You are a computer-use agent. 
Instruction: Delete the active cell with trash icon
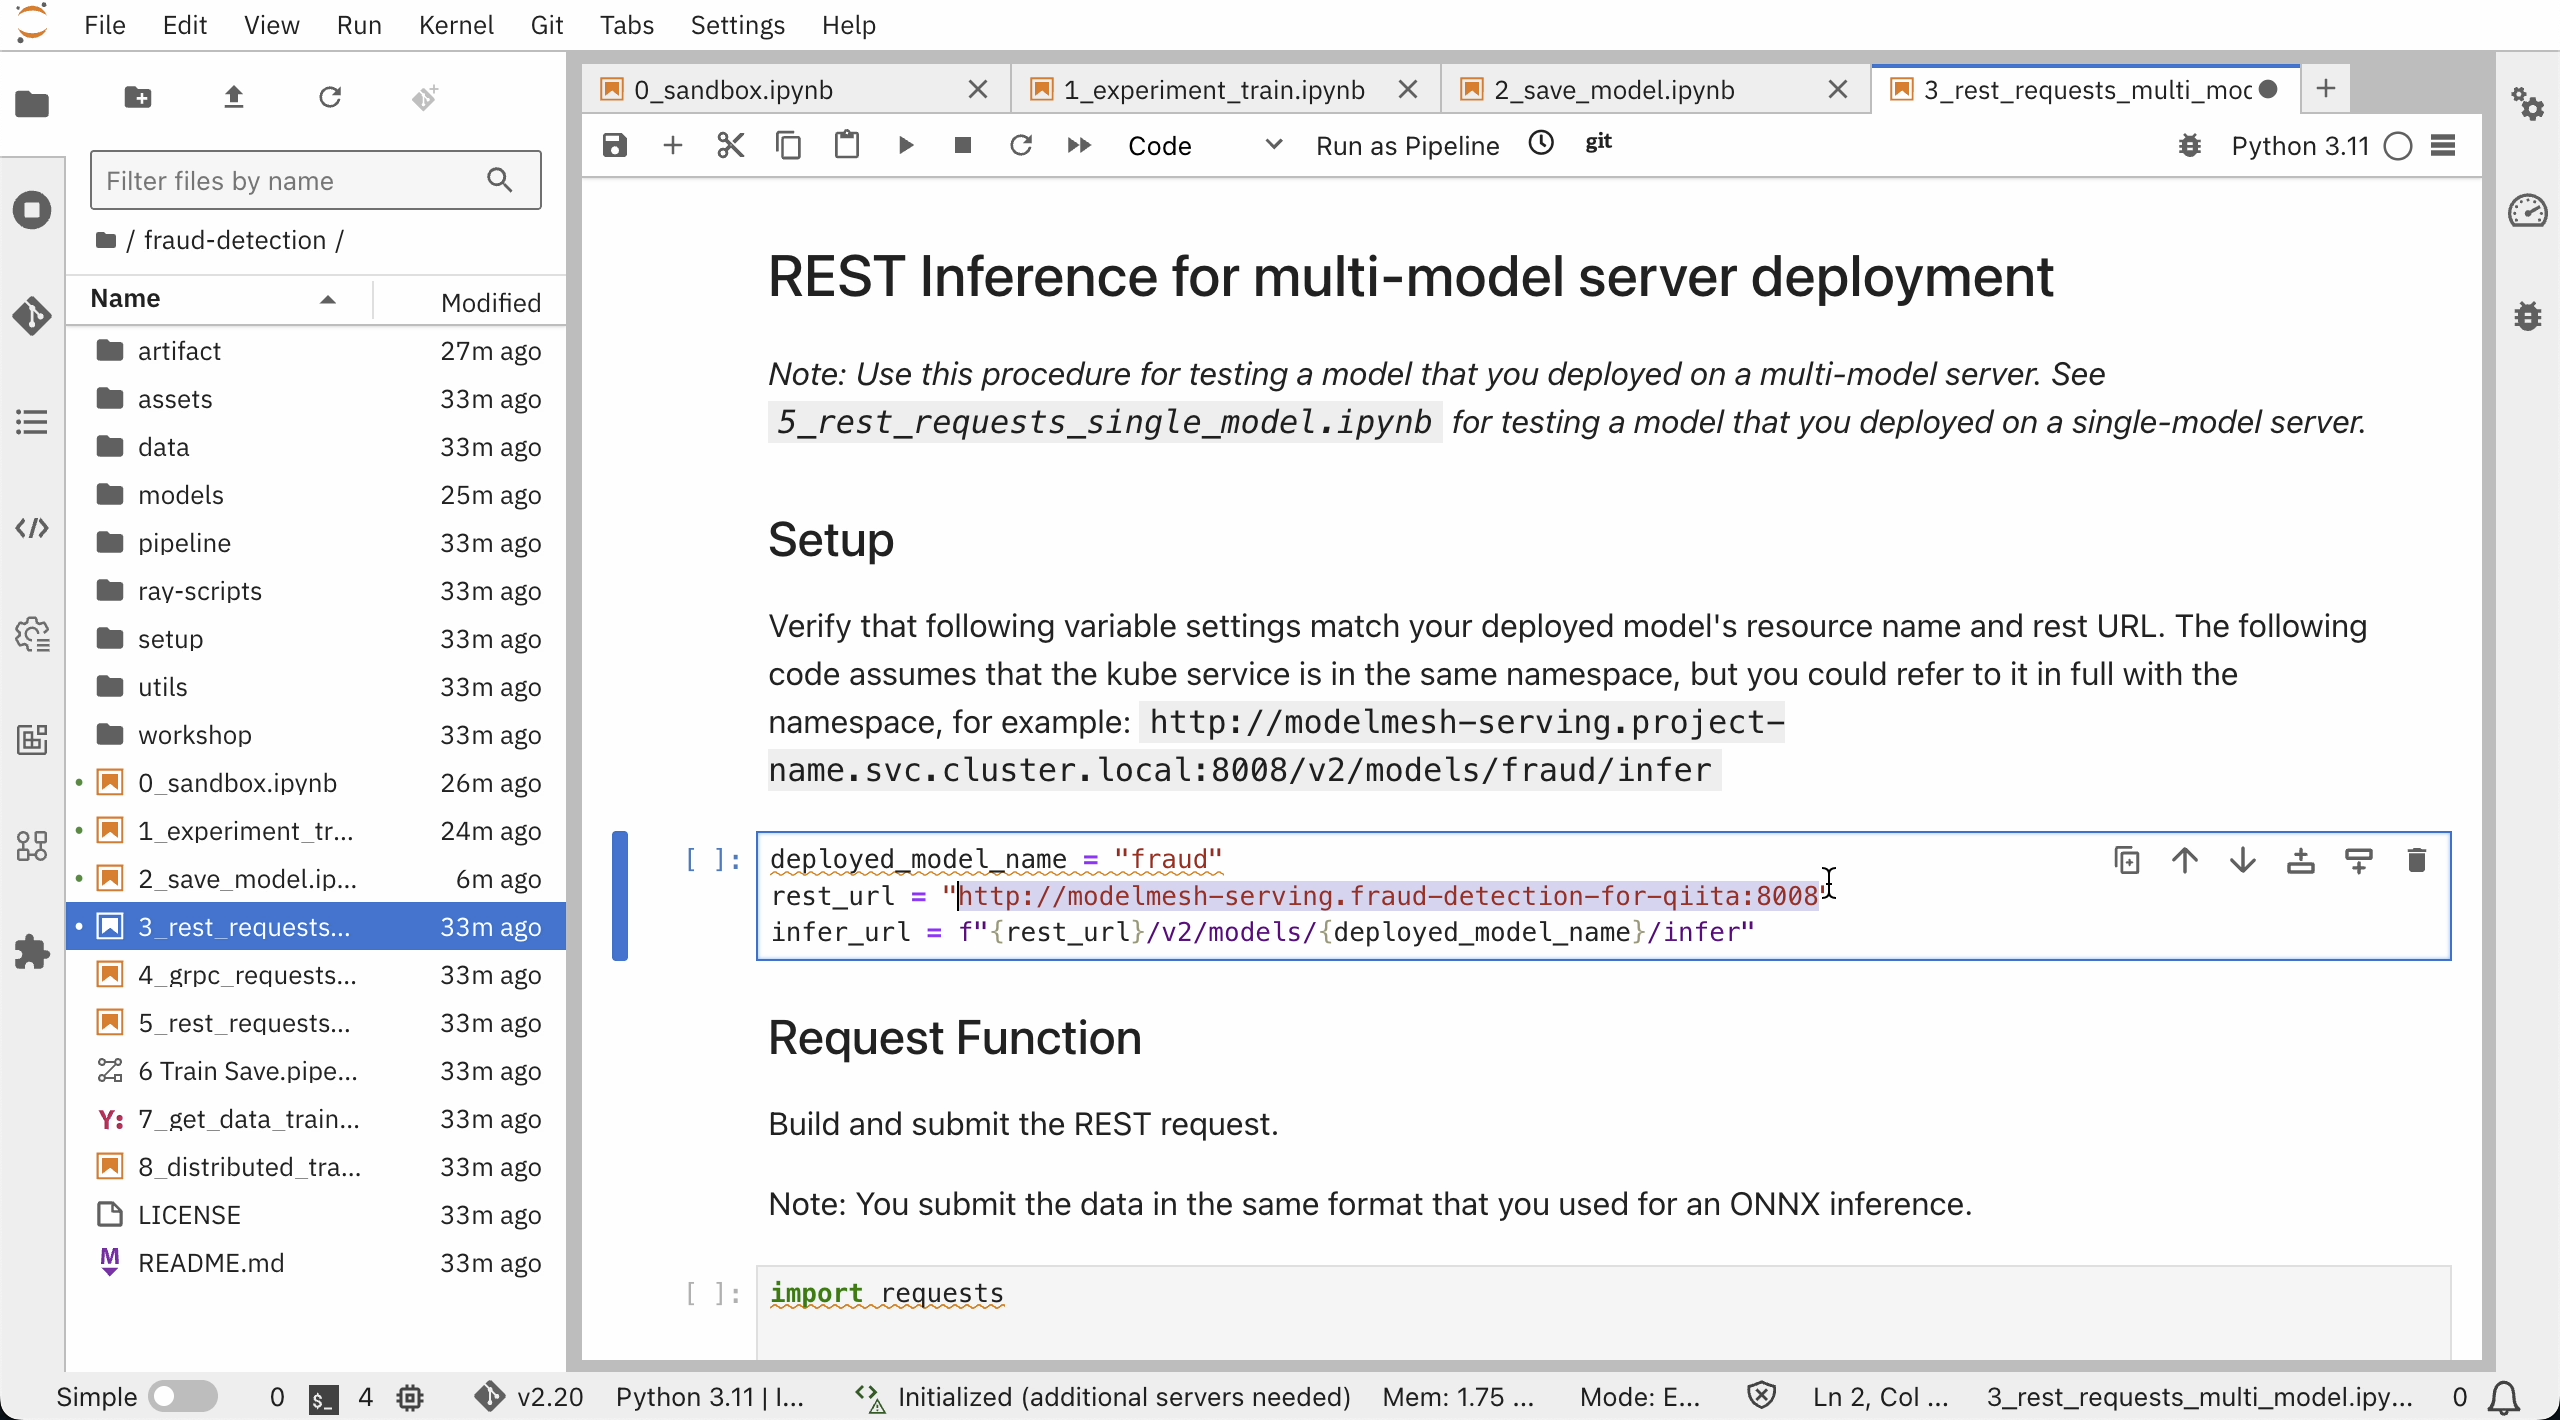(2416, 860)
